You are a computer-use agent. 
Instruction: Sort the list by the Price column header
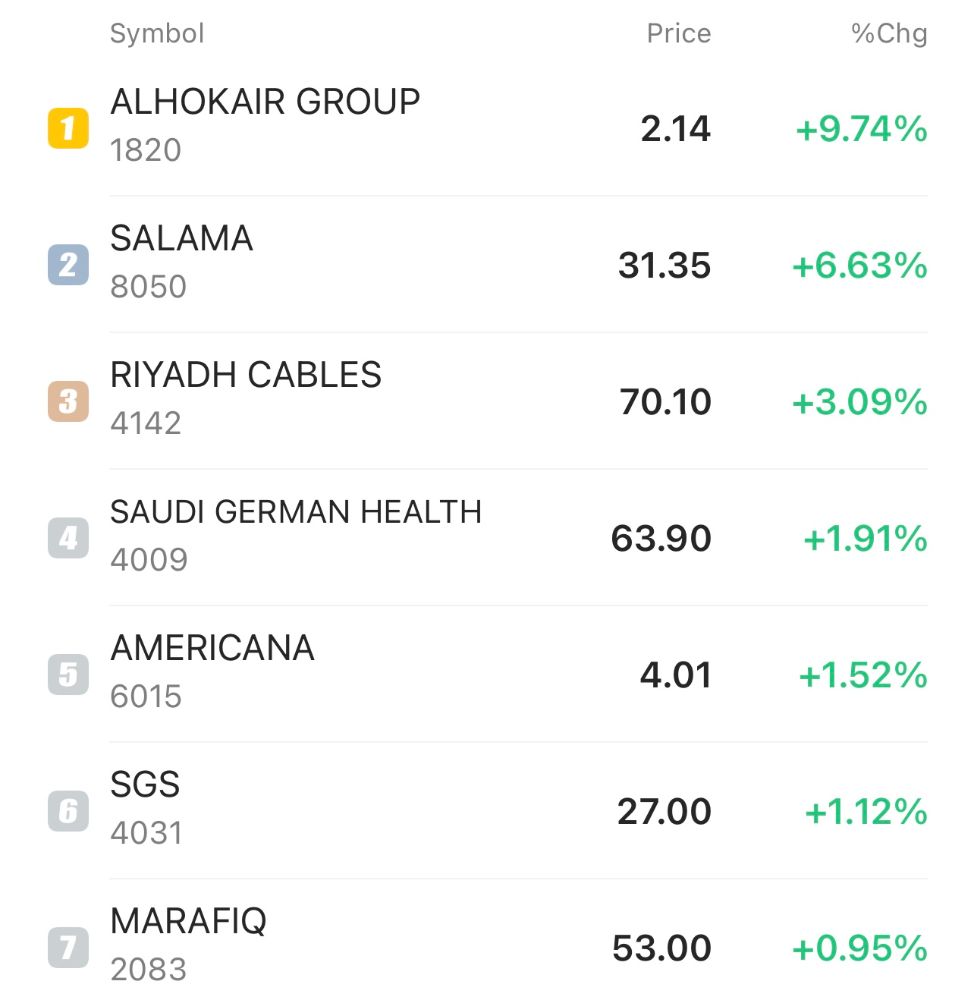tap(678, 34)
